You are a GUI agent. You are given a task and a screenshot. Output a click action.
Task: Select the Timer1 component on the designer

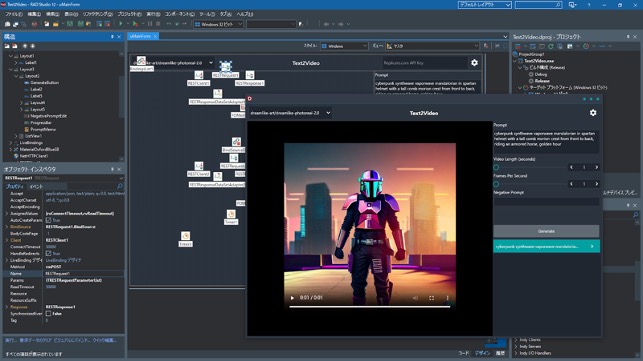[231, 214]
